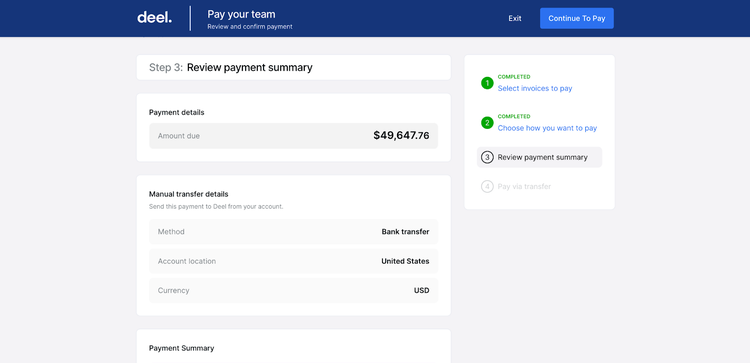Click Review and confirm payment subtitle
750x363 pixels.
pyautogui.click(x=250, y=27)
